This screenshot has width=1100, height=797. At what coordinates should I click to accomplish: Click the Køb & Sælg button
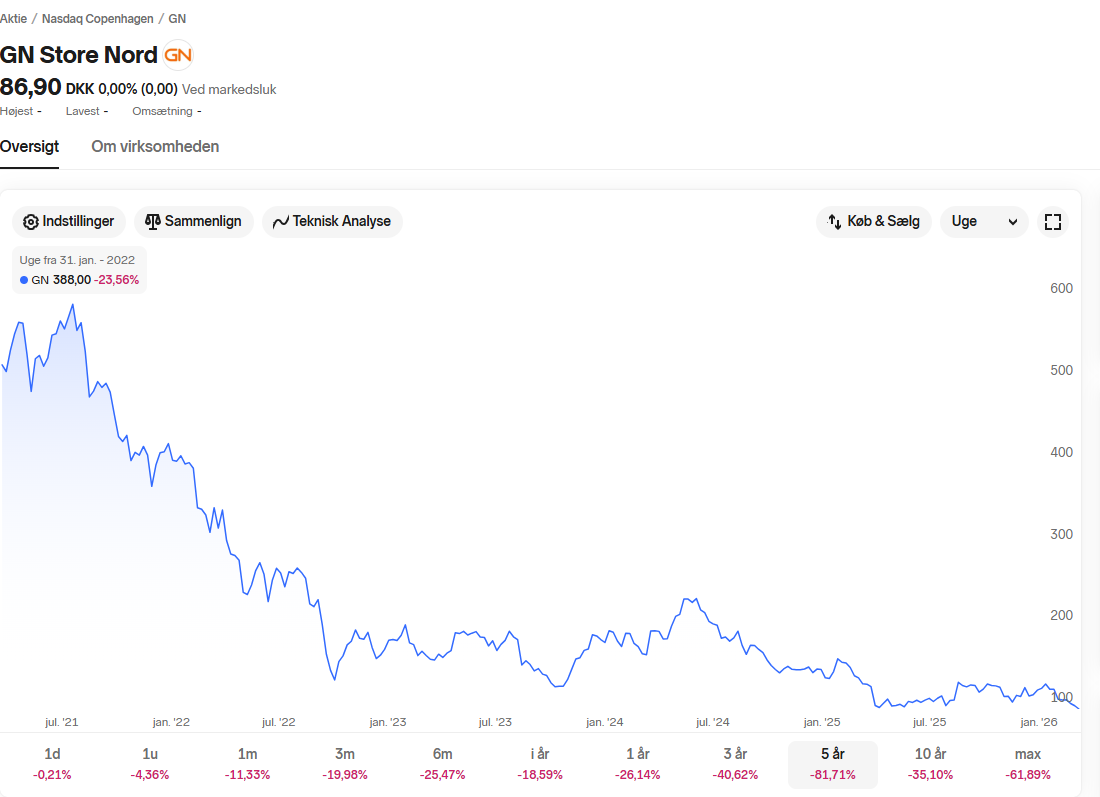tap(873, 222)
